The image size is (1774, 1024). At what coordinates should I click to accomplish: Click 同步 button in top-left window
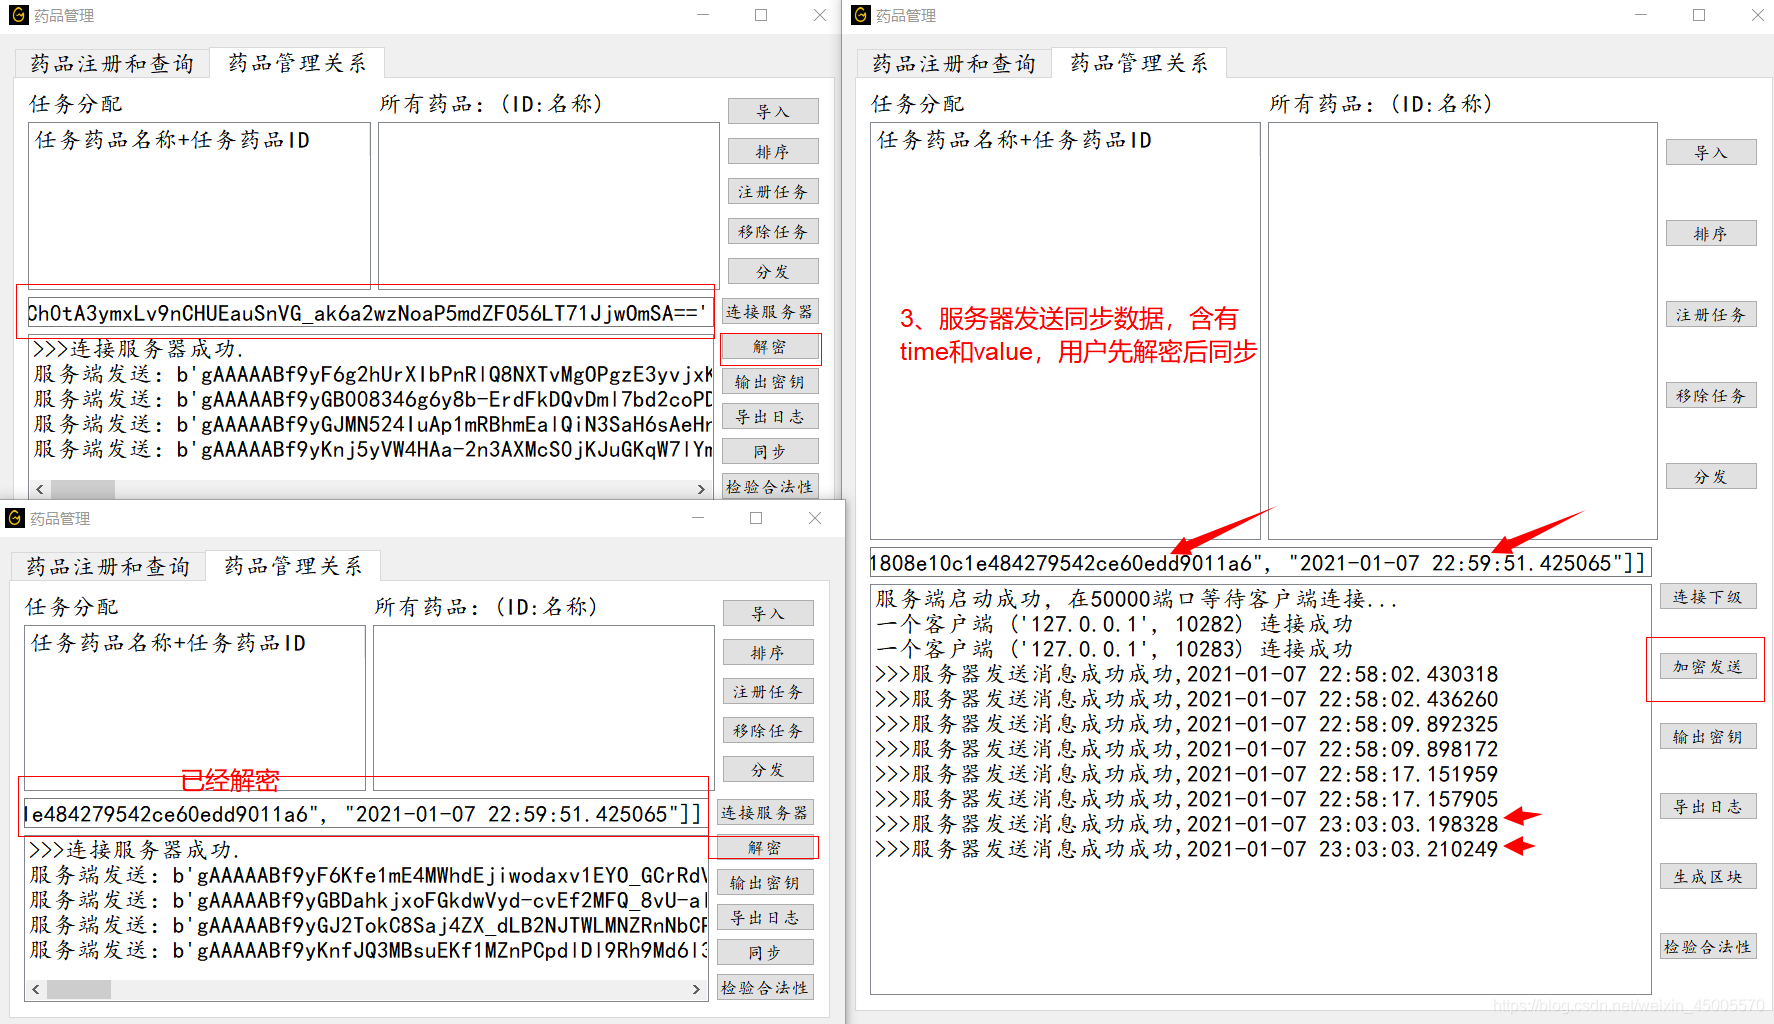(770, 451)
